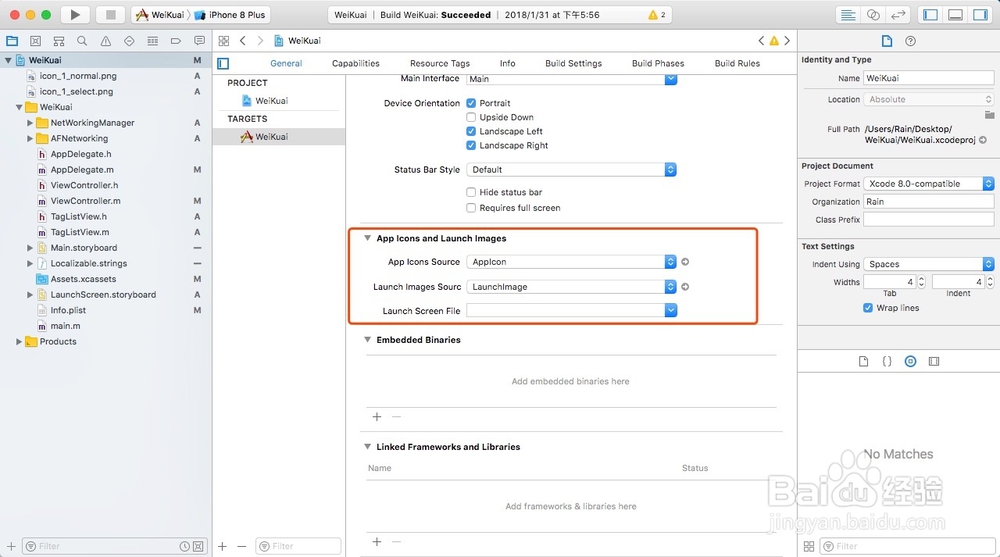Open Indent Using dropdown
The image size is (1000, 557).
pos(929,264)
